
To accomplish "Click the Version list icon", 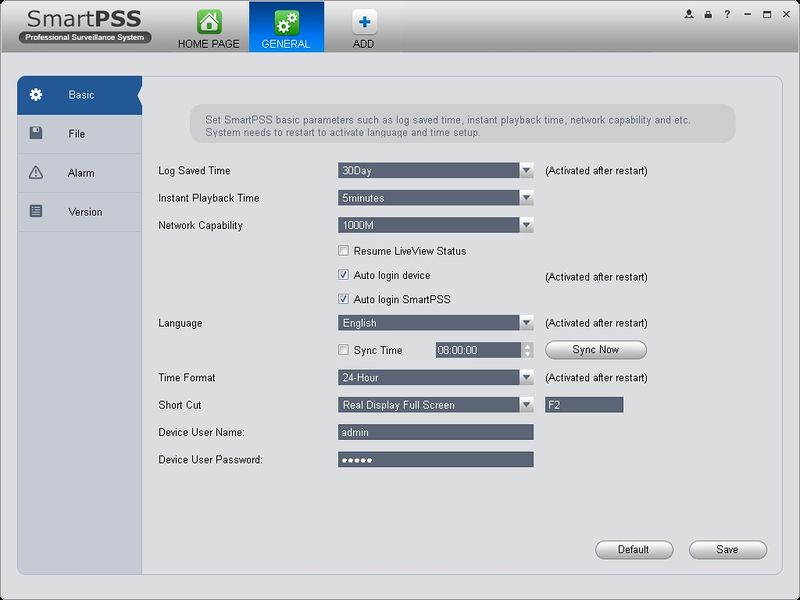I will [x=36, y=211].
